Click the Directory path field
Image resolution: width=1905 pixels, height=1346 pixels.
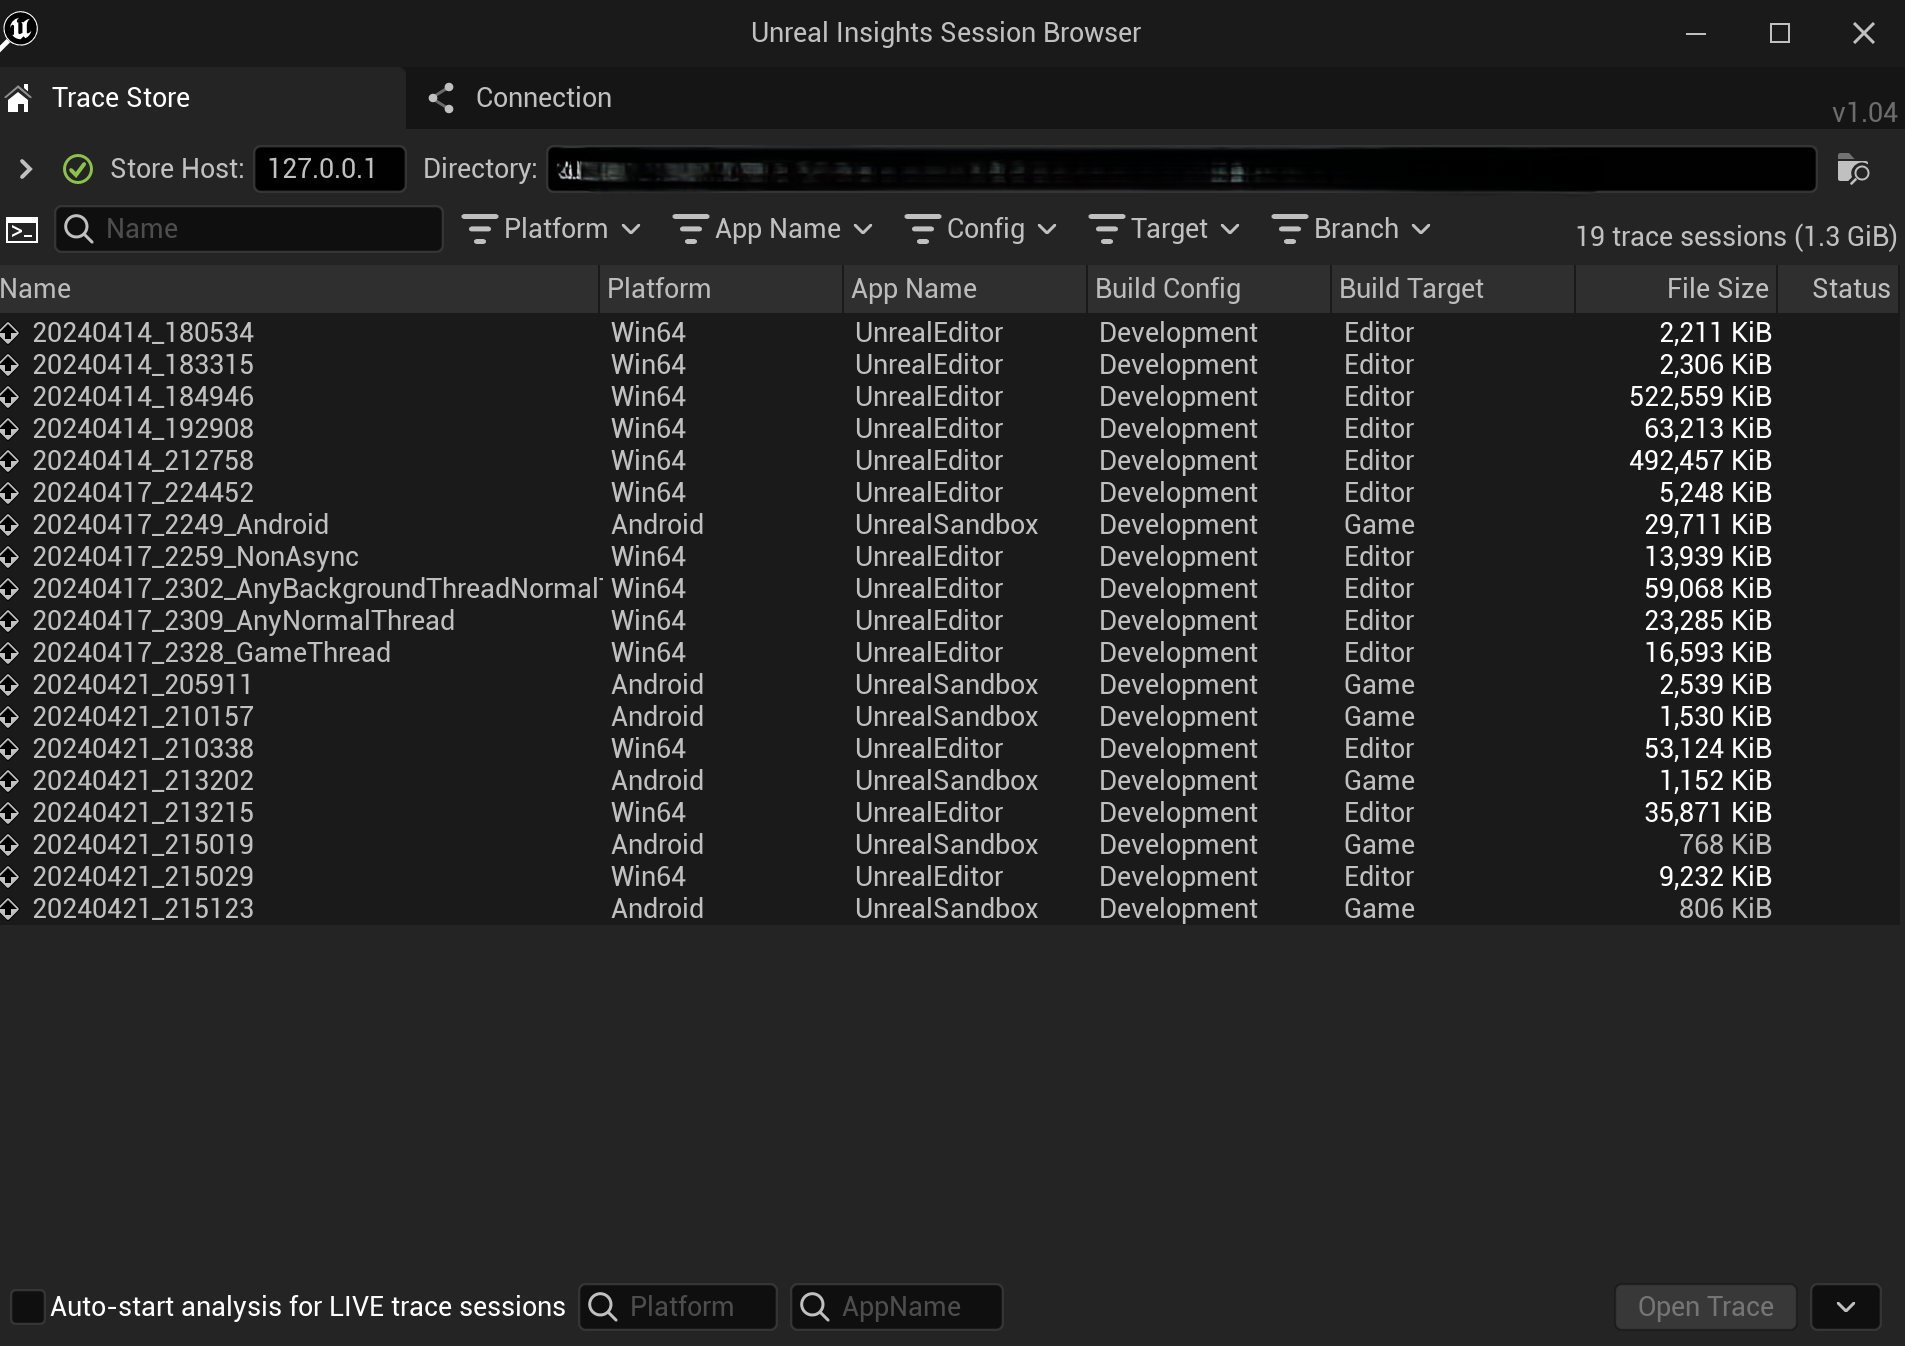point(1181,169)
